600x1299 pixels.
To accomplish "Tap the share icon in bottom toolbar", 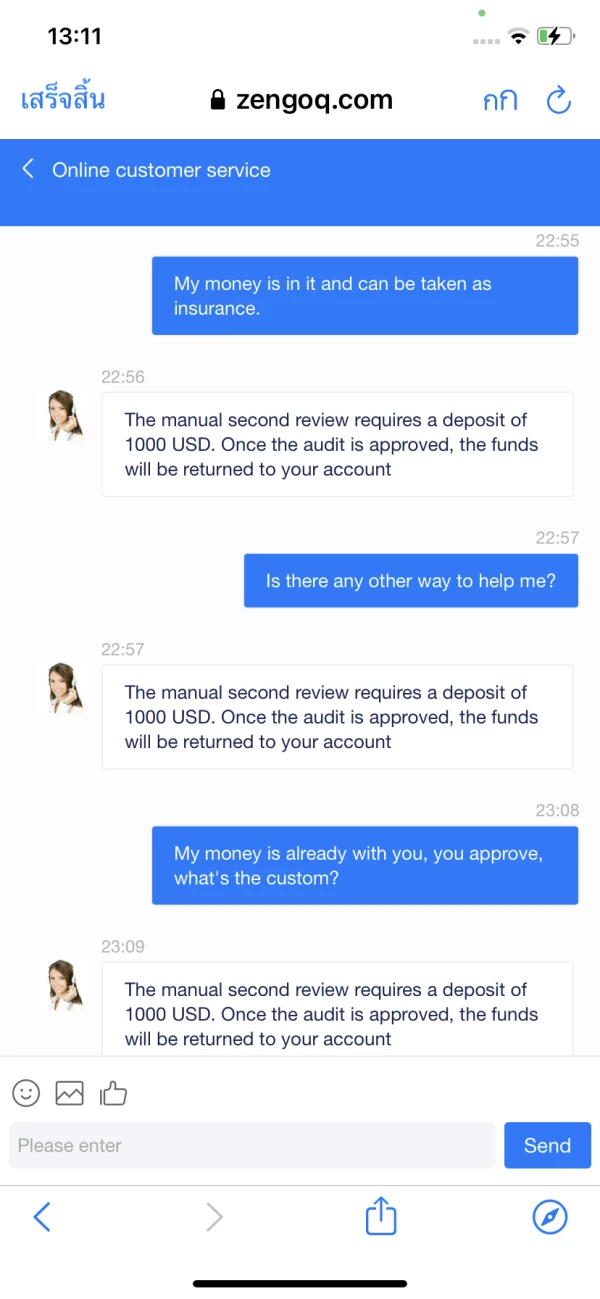I will click(x=381, y=1216).
